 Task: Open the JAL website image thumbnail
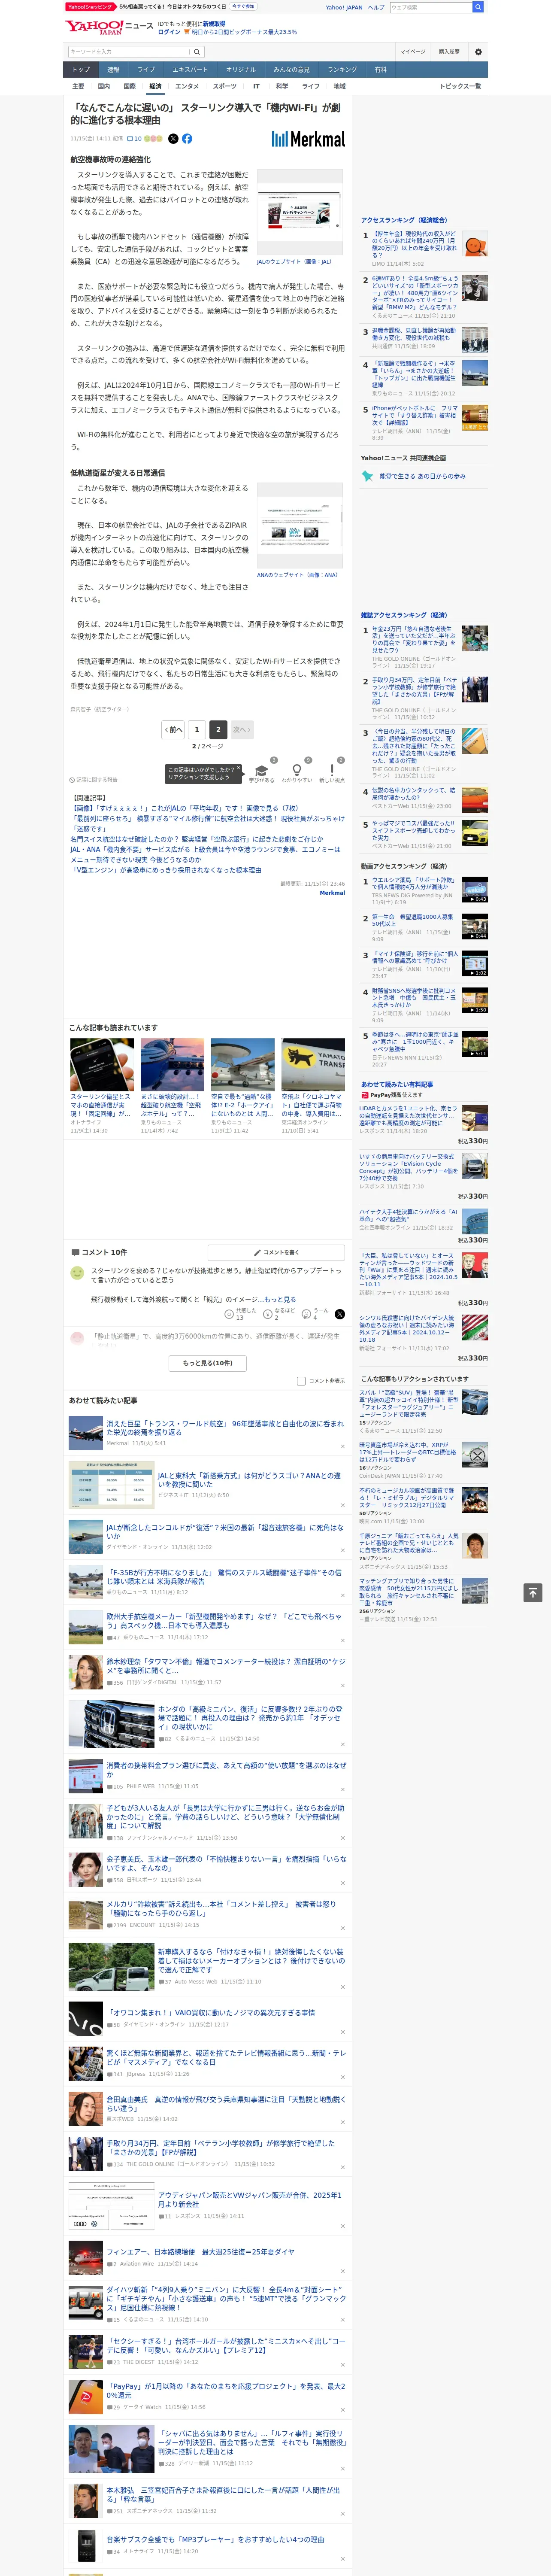tap(300, 213)
